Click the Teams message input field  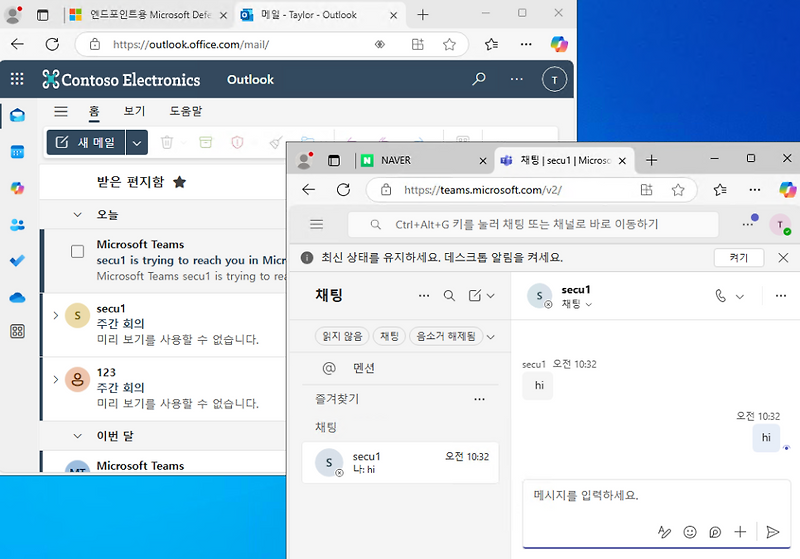pos(656,496)
